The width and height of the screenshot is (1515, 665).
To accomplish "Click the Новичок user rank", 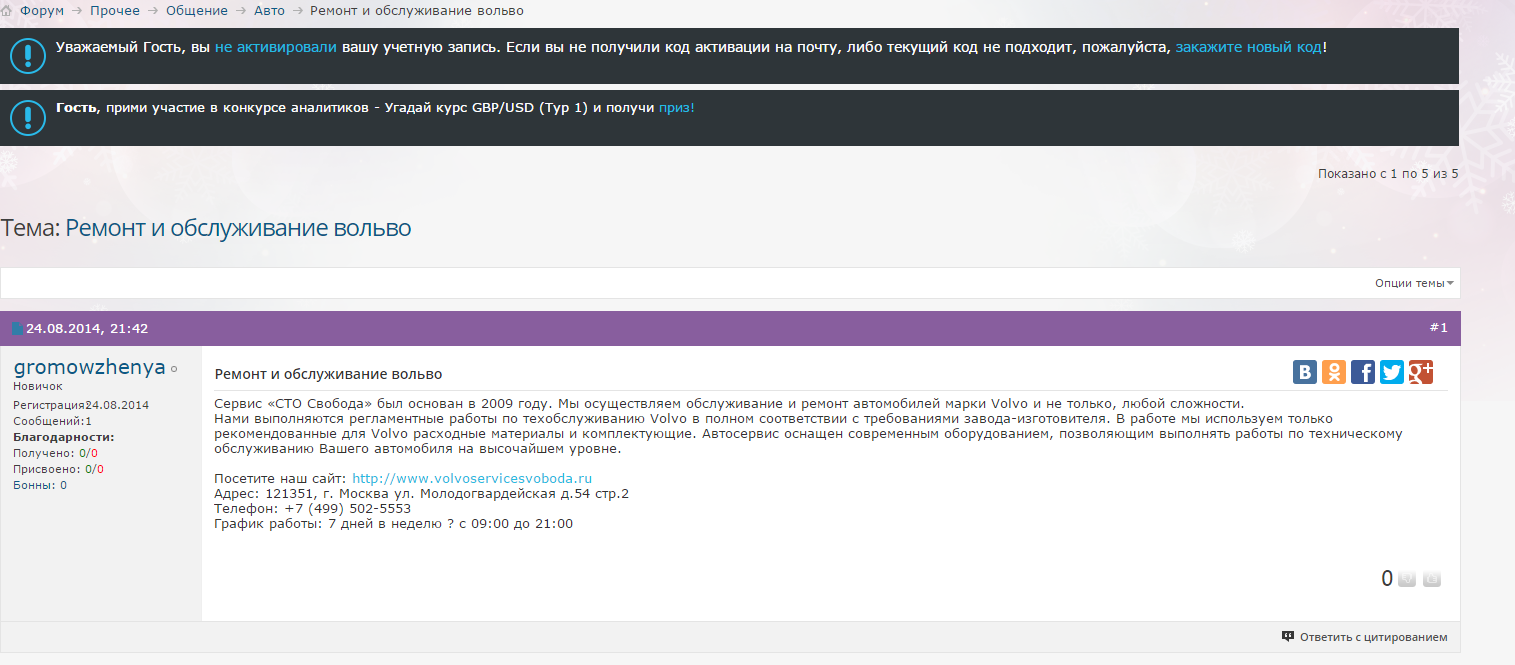I will (x=38, y=386).
